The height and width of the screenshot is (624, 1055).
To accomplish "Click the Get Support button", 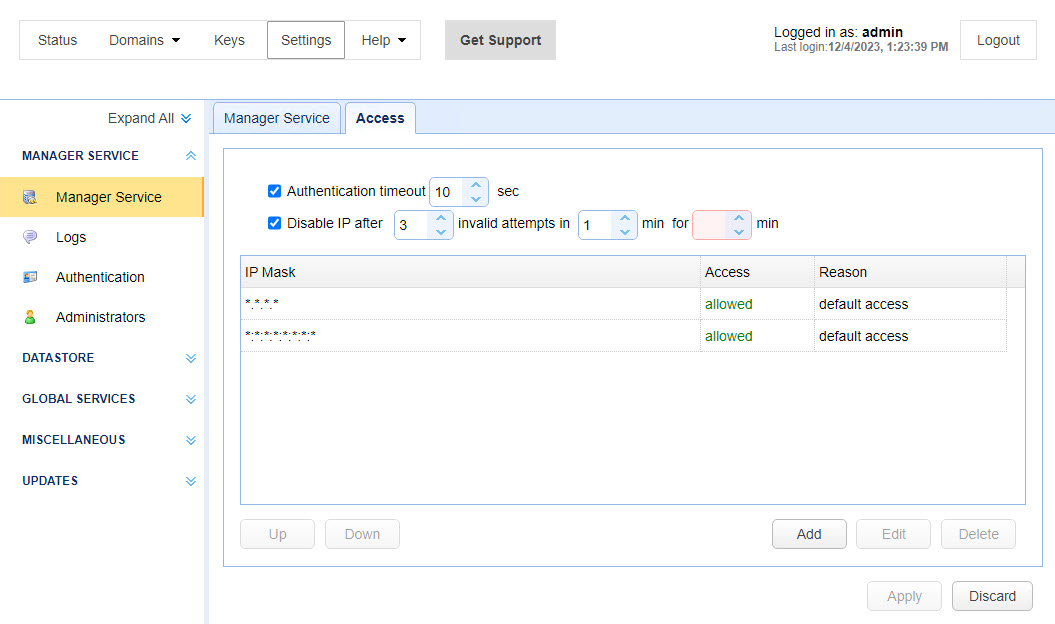I will pyautogui.click(x=500, y=40).
